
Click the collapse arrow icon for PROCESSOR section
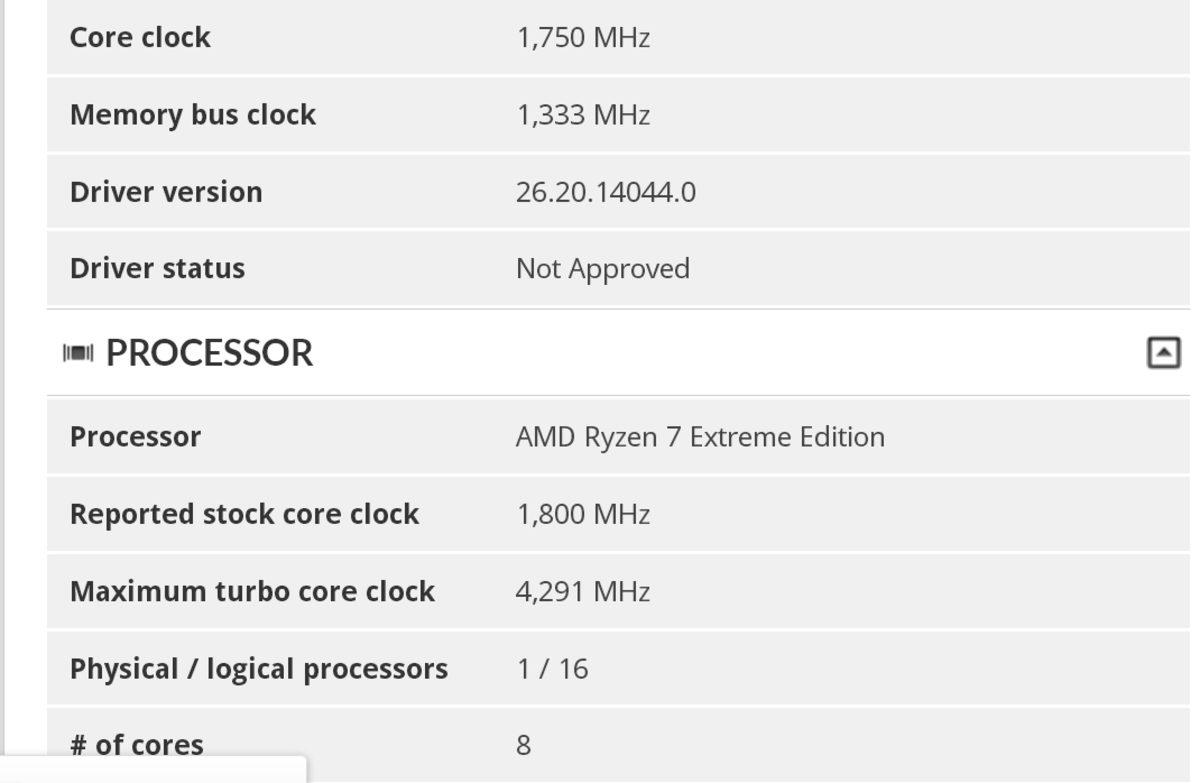tap(1163, 352)
